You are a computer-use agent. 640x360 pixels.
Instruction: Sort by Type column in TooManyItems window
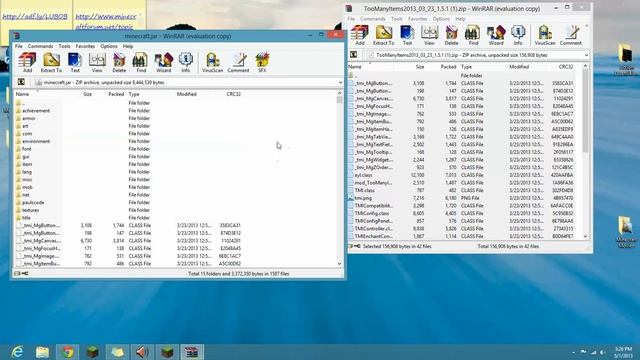[466, 67]
